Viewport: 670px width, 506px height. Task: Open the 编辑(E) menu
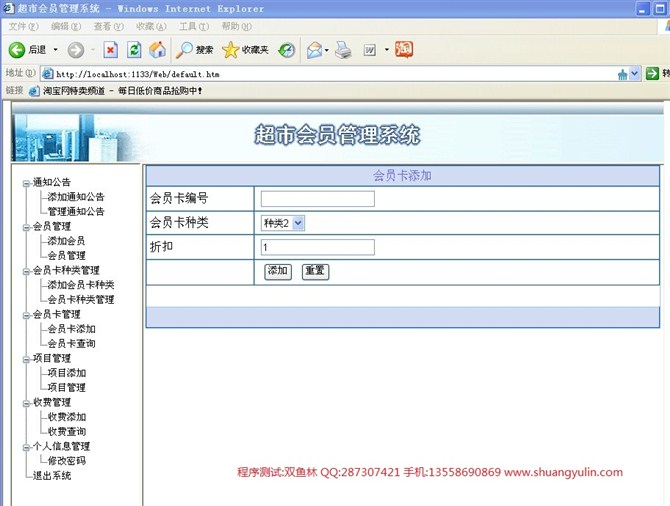click(66, 26)
